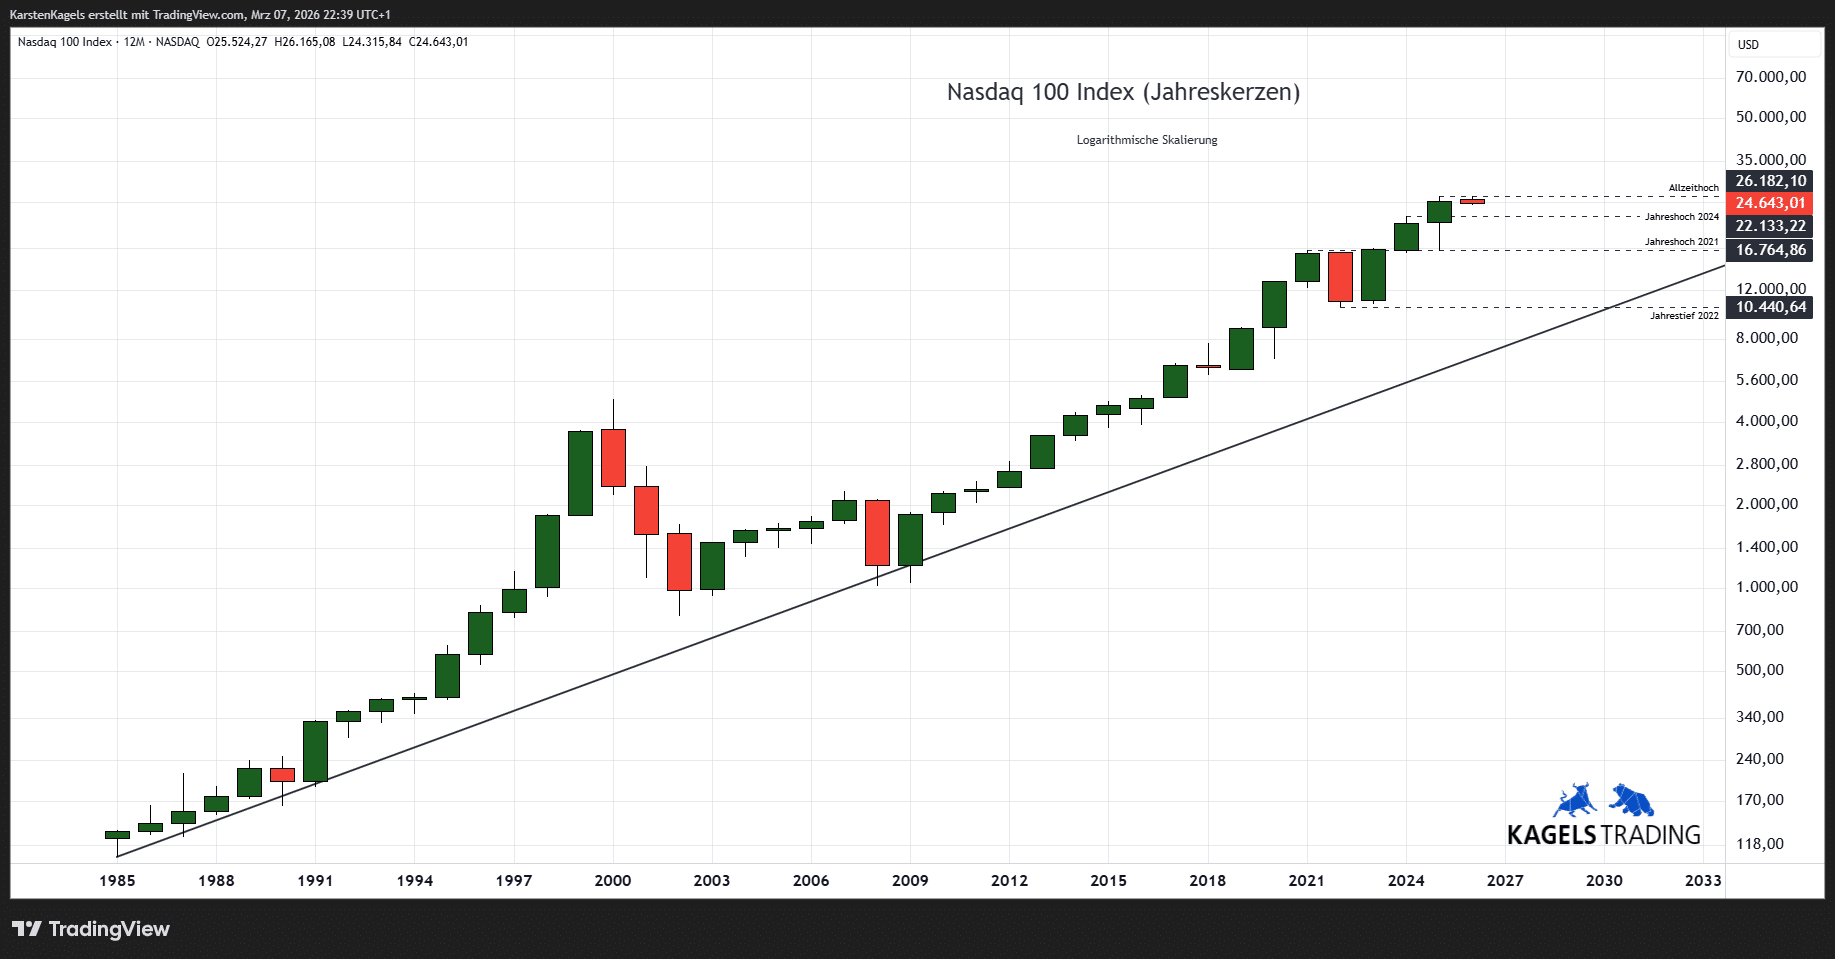Click the KAGELS TRADING wordmark

(x=1603, y=835)
